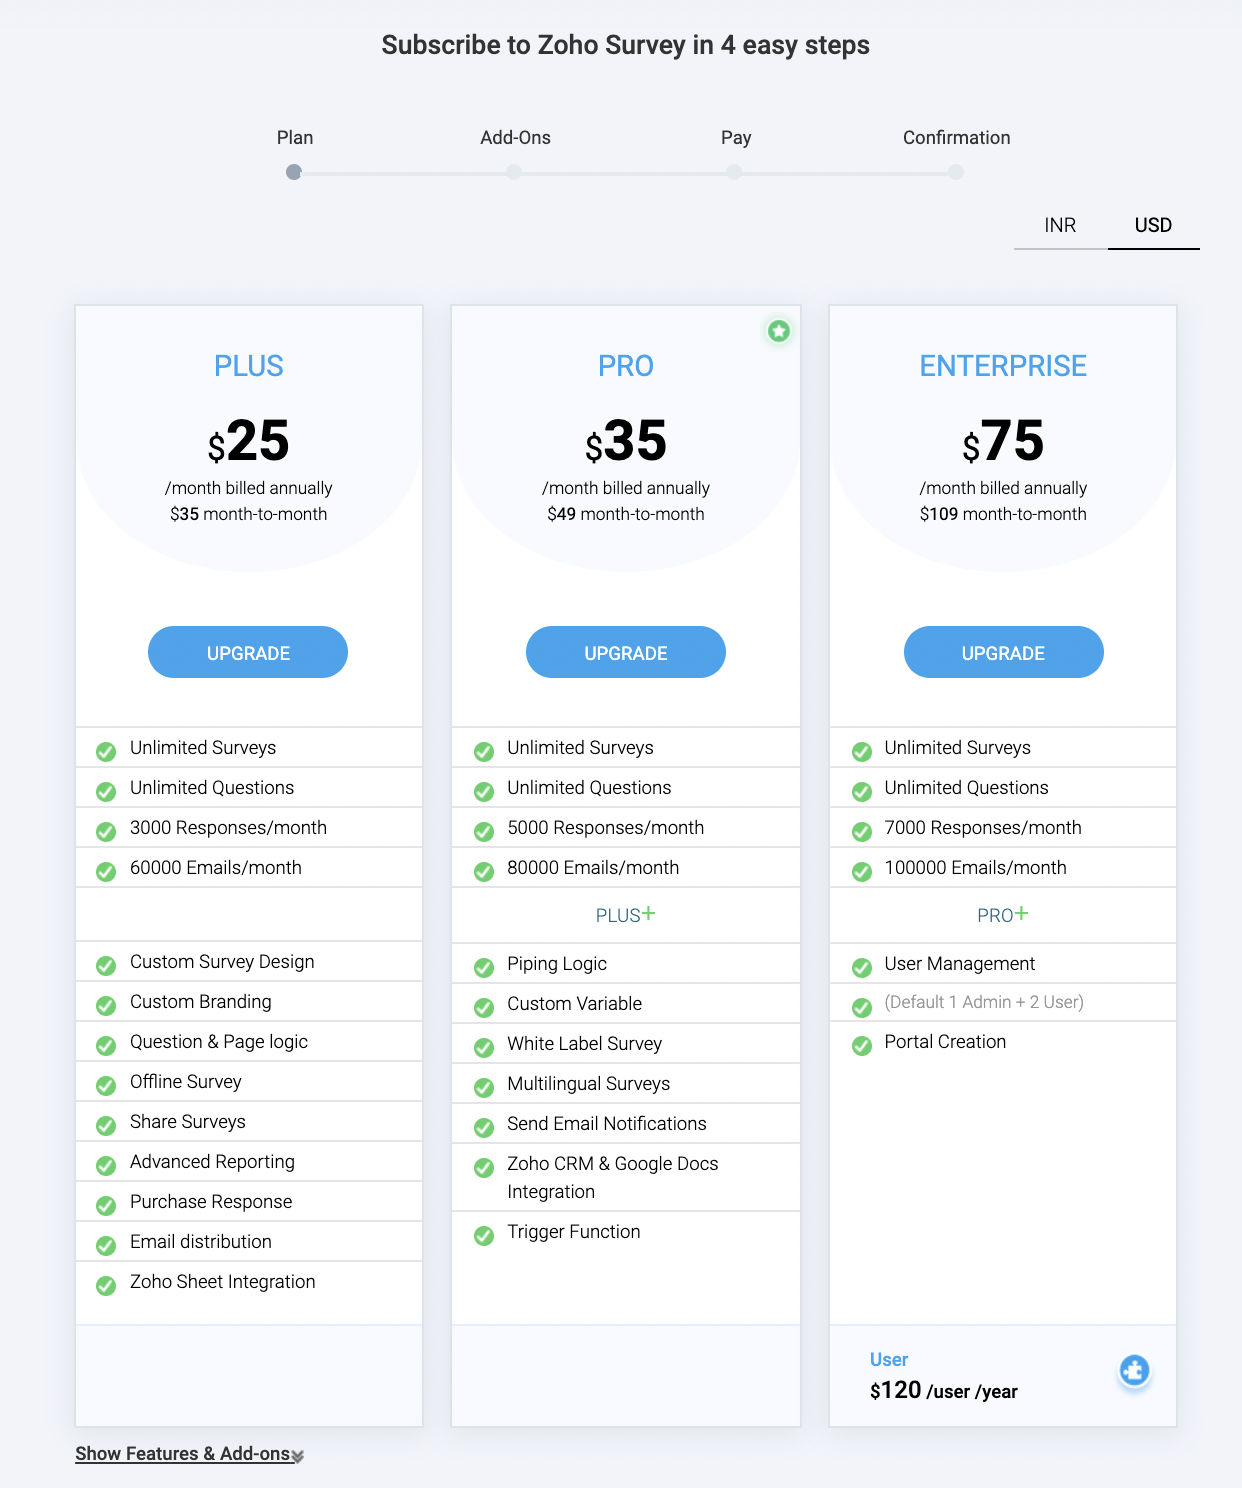Select the USD currency tab

1153,225
